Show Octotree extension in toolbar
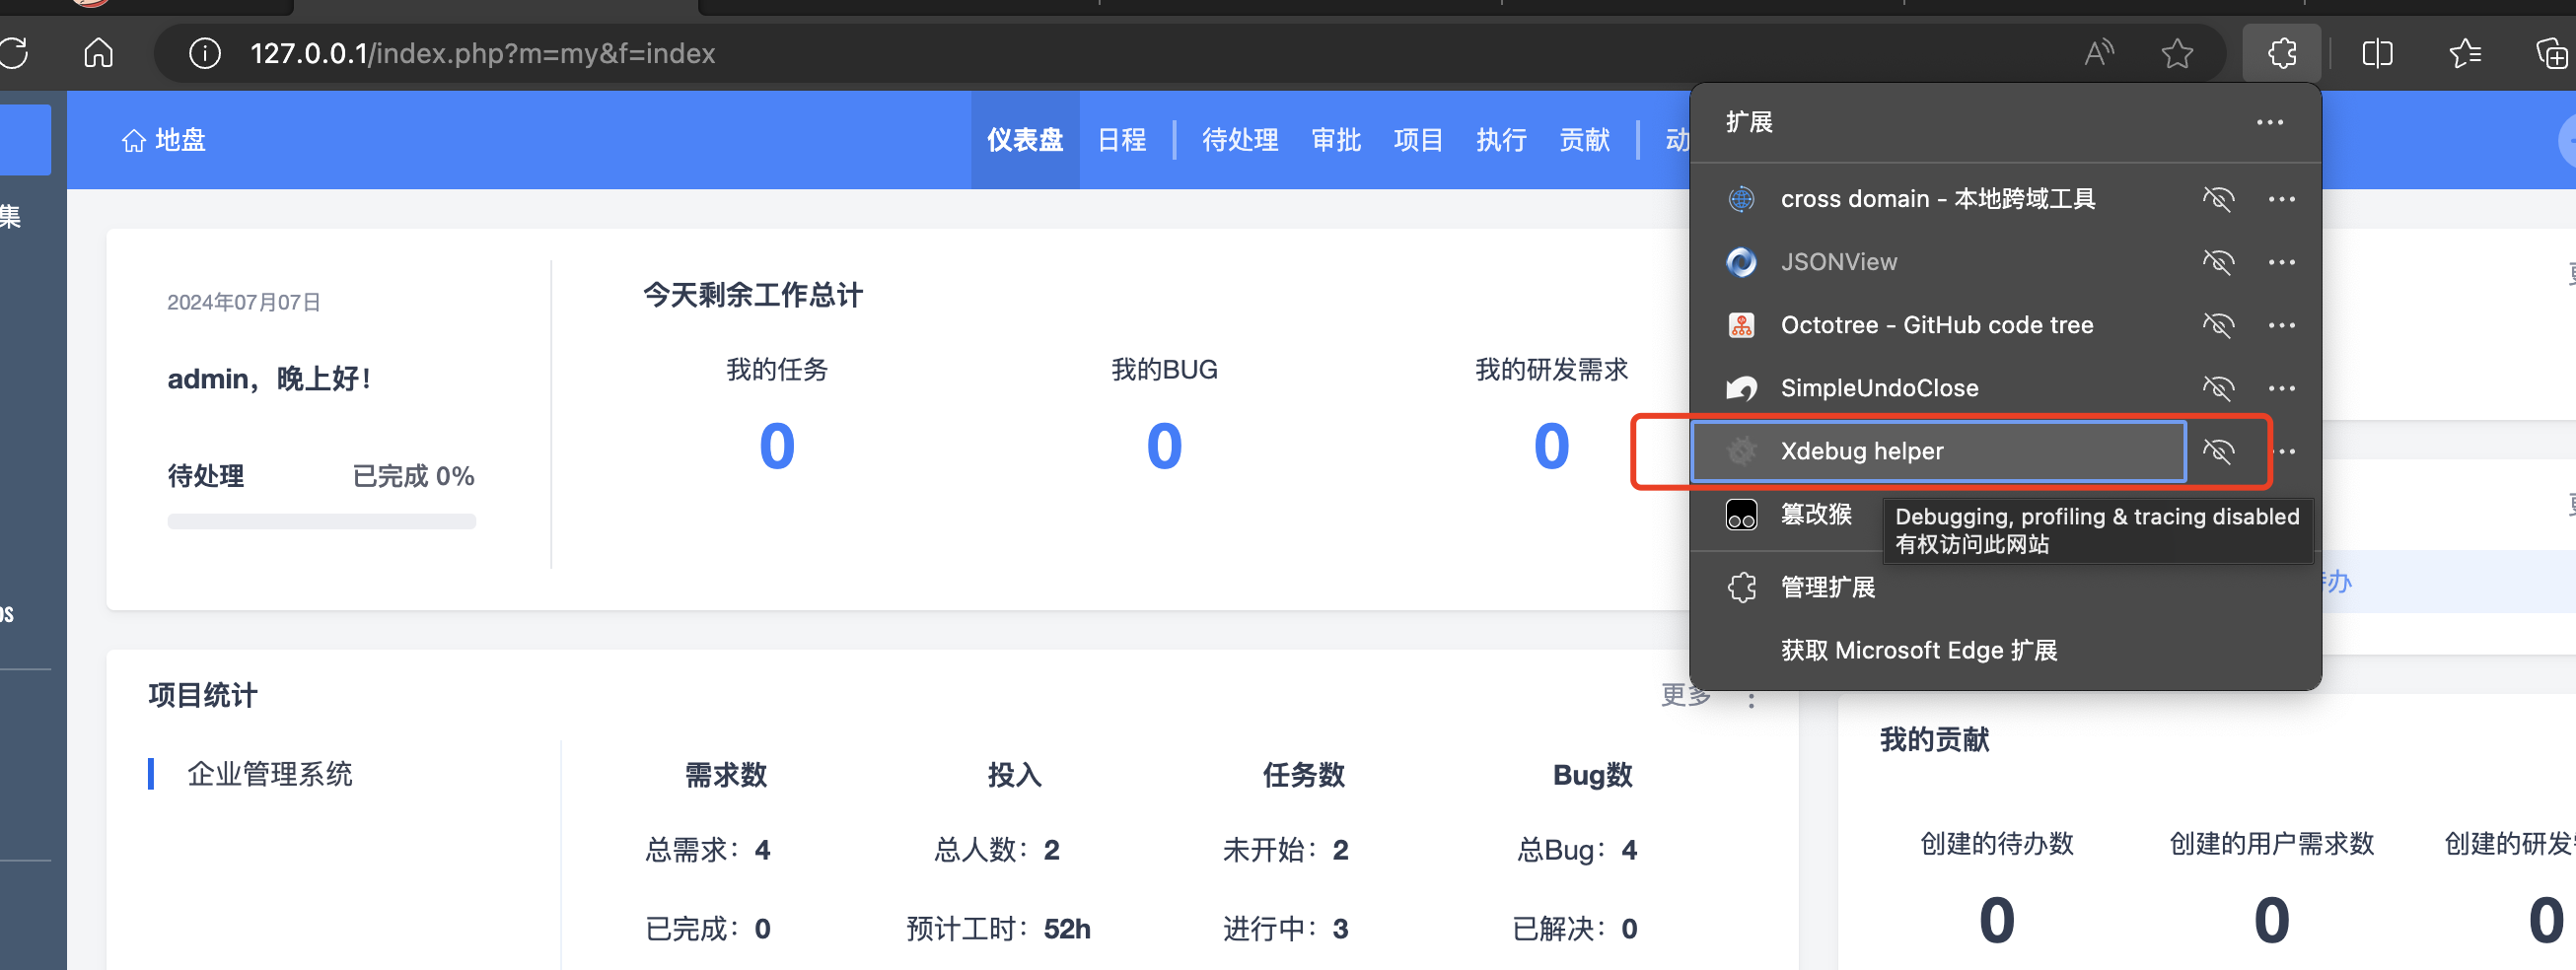This screenshot has height=970, width=2576. click(2218, 325)
